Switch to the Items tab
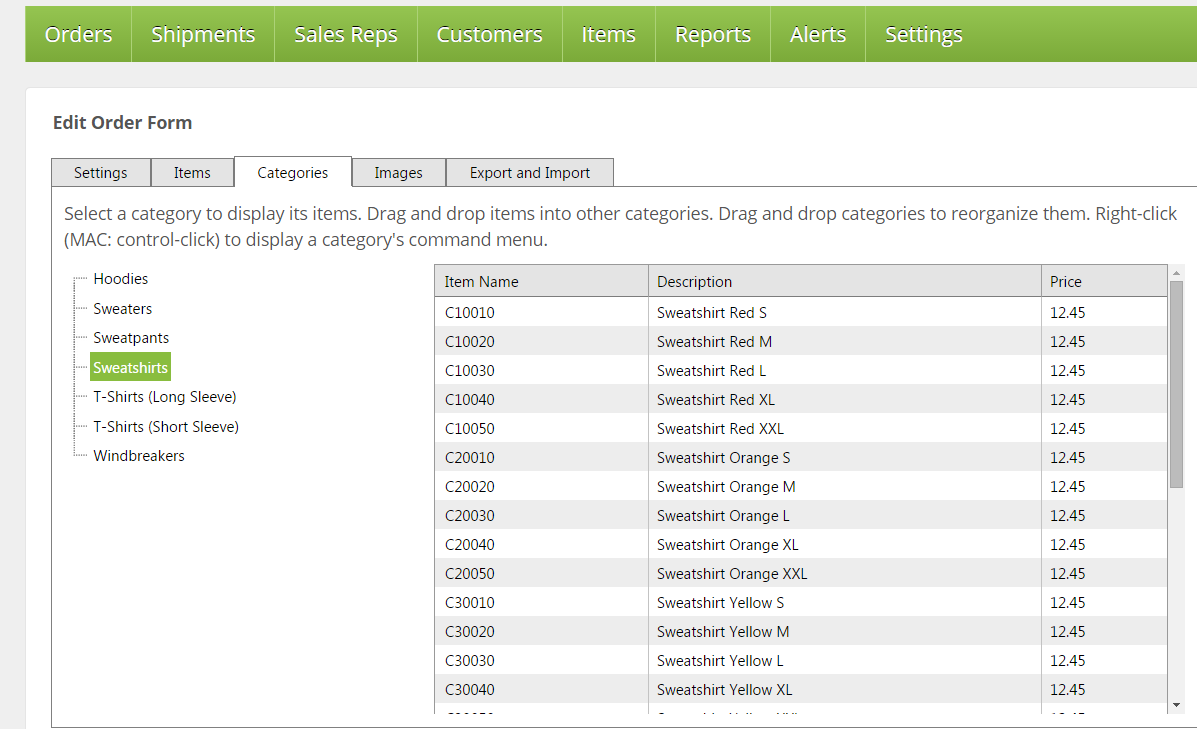This screenshot has height=729, width=1197. click(192, 173)
